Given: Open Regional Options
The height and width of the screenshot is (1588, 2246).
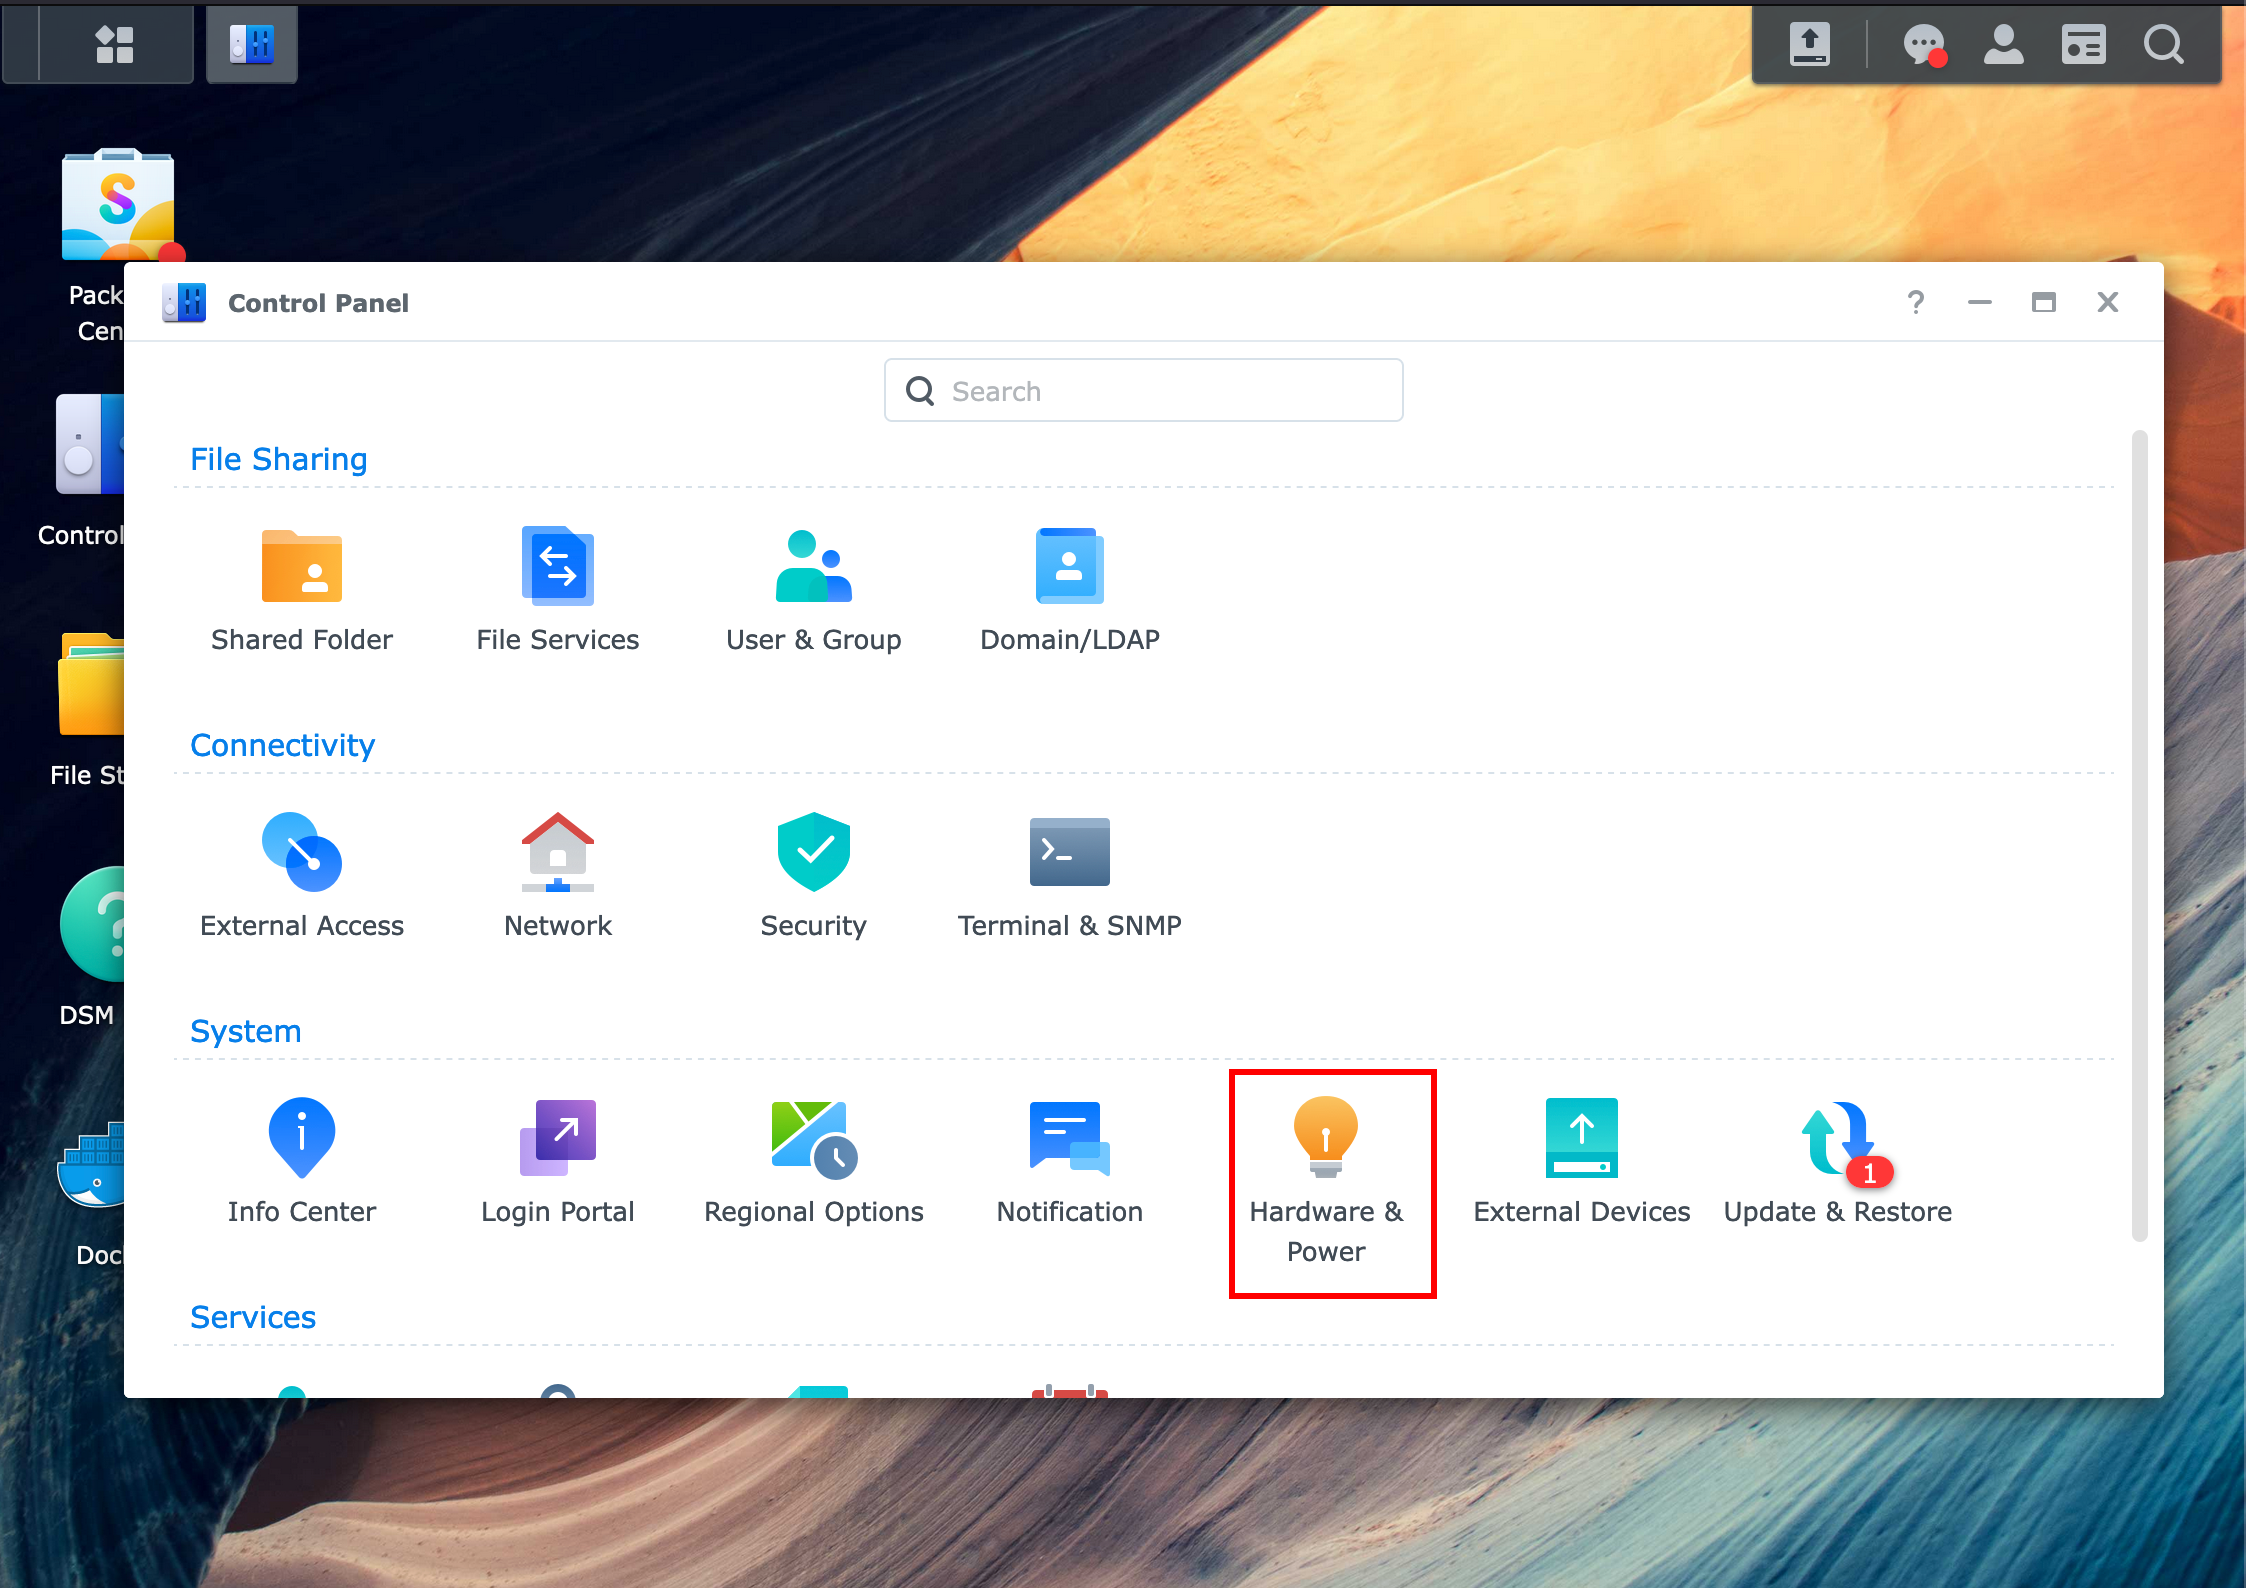Looking at the screenshot, I should (813, 1163).
